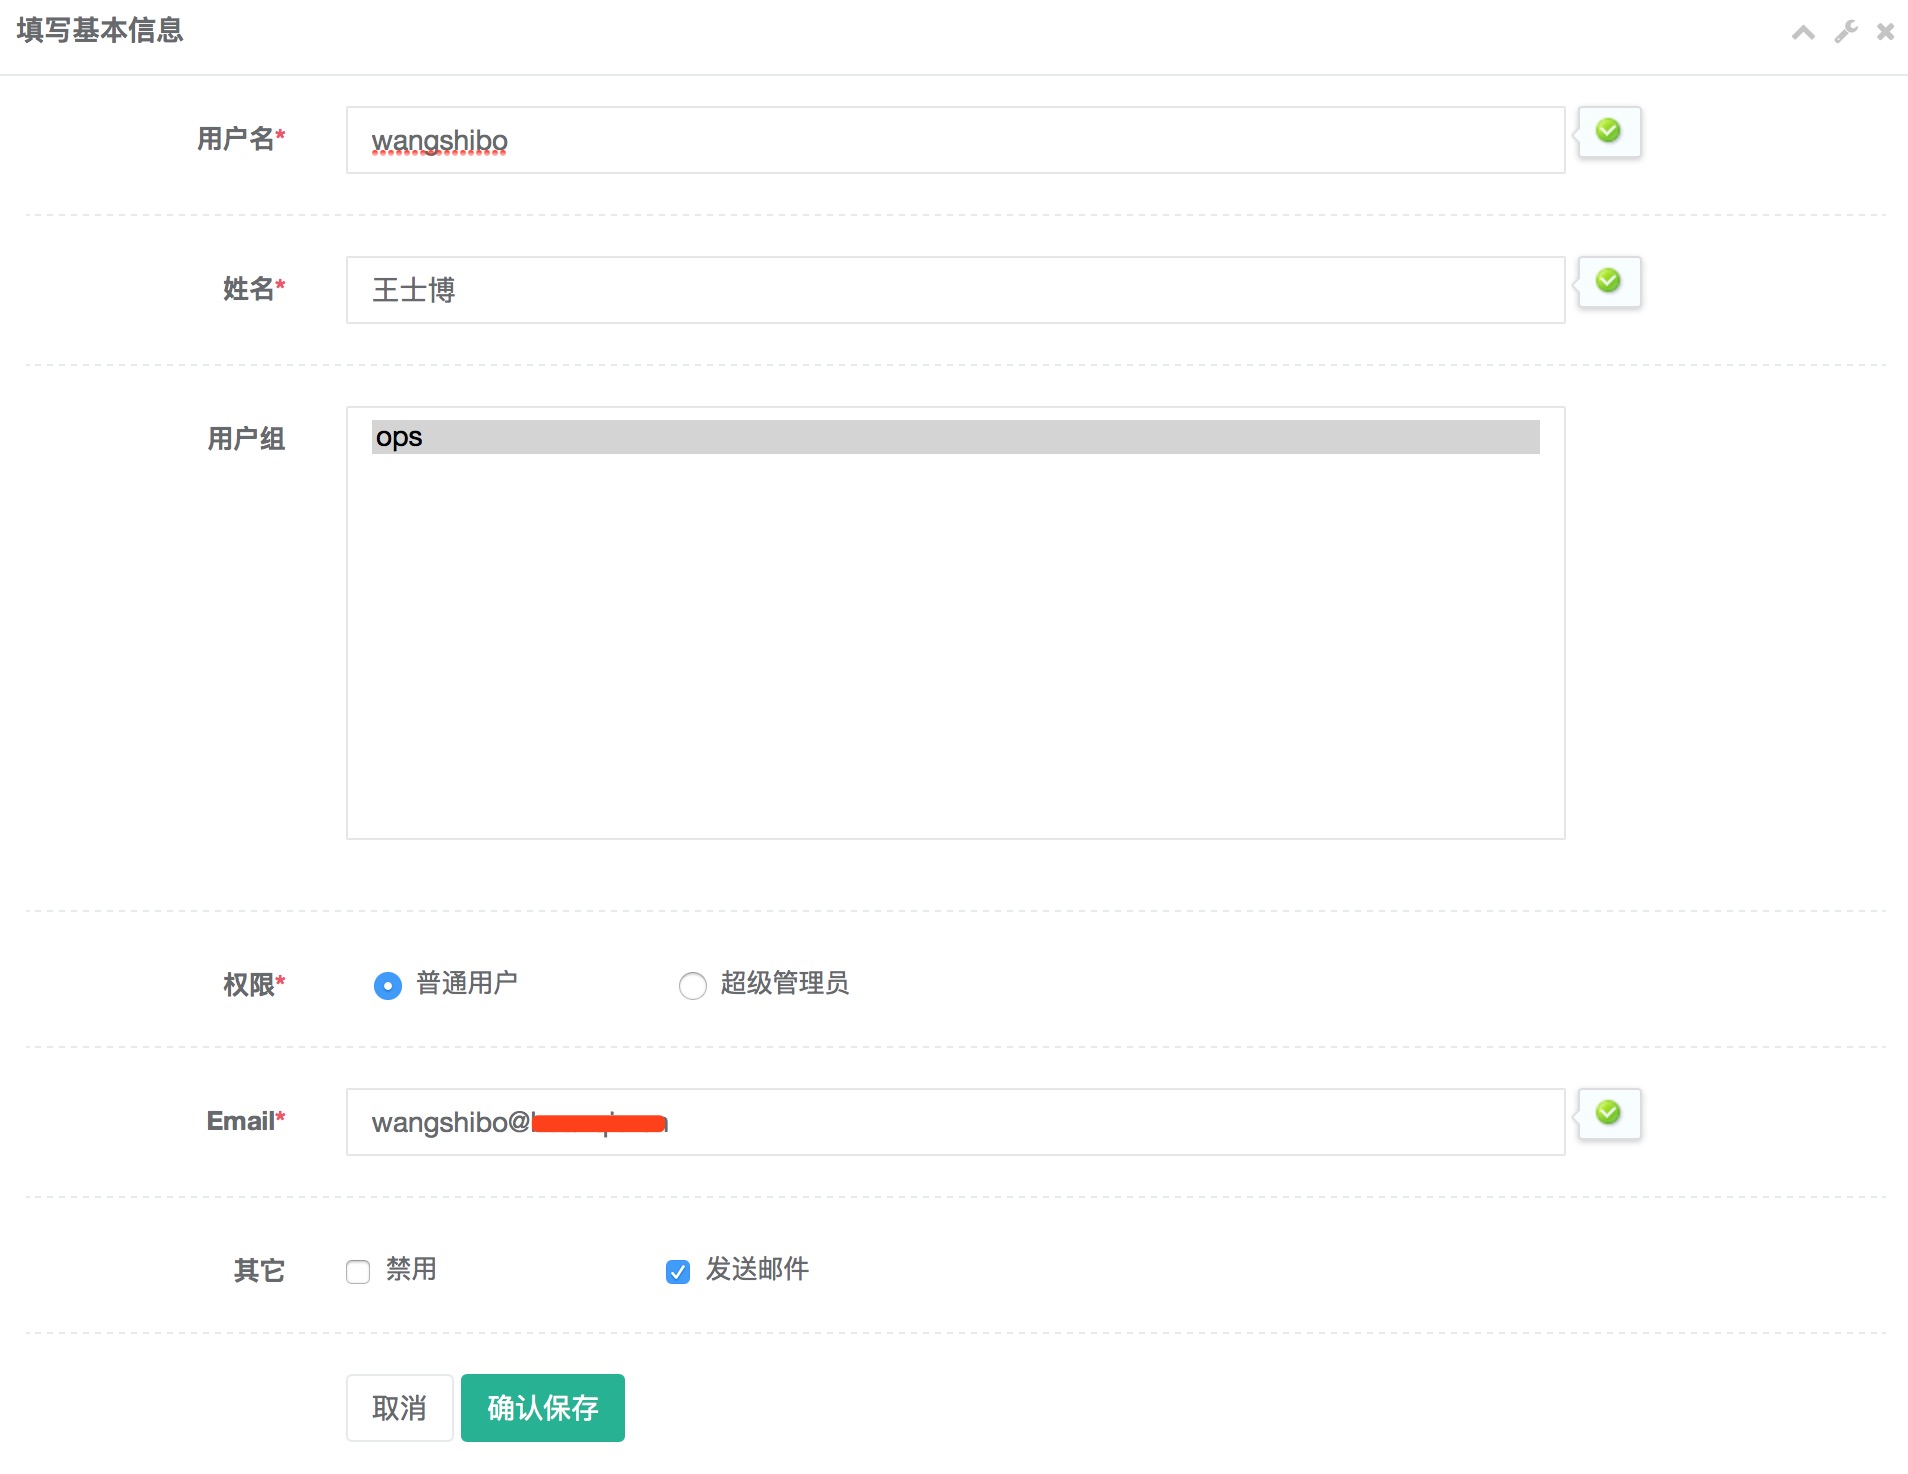Click the green check beside Email field
Screen dimensions: 1908x1474
[x=1608, y=1113]
